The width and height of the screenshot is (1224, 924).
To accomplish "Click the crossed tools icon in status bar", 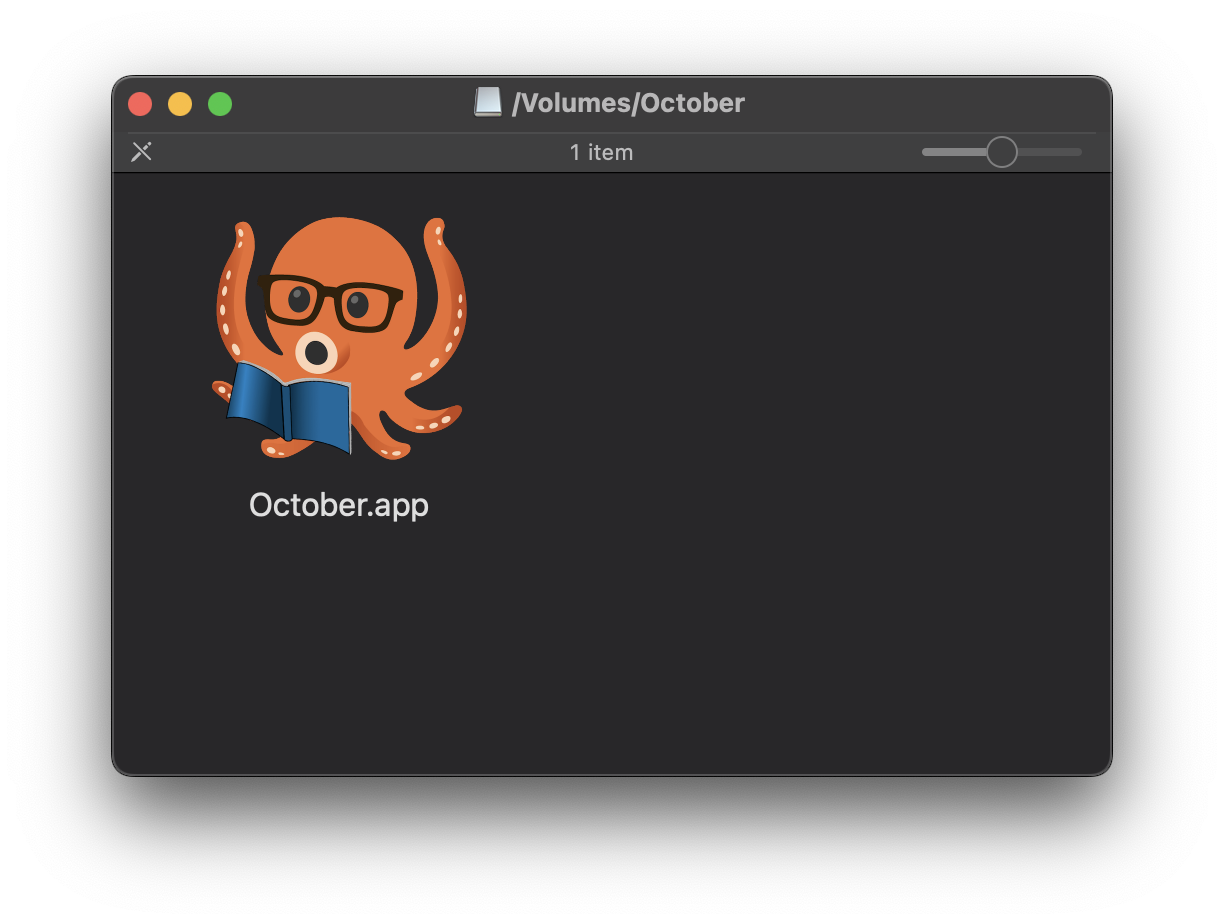I will pos(142,152).
